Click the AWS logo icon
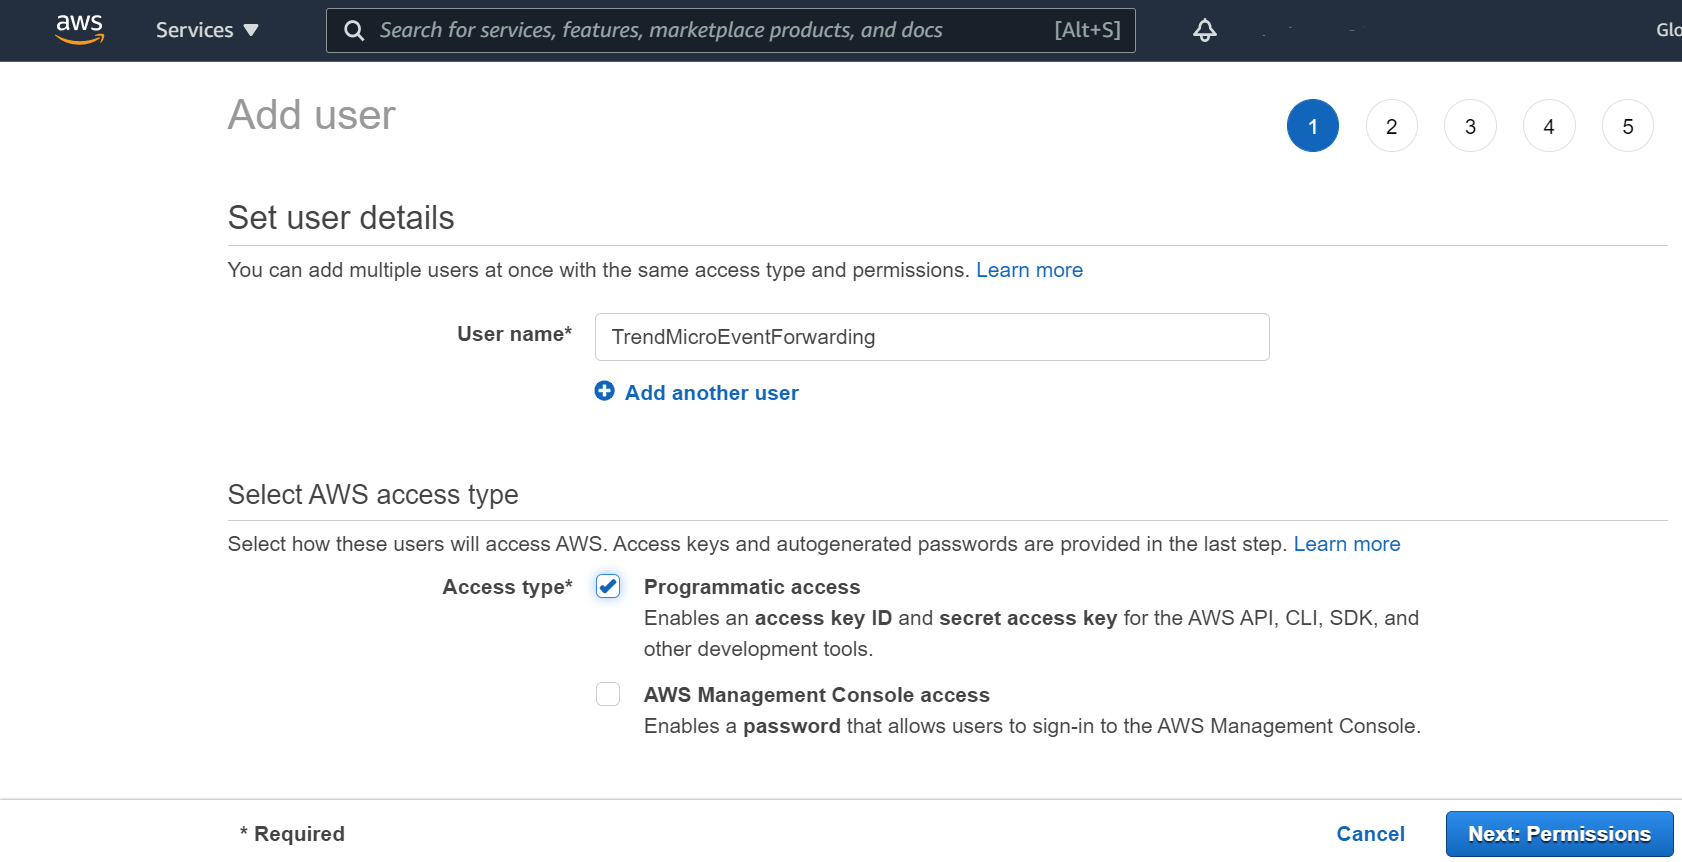Viewport: 1682px width, 862px height. [x=80, y=30]
